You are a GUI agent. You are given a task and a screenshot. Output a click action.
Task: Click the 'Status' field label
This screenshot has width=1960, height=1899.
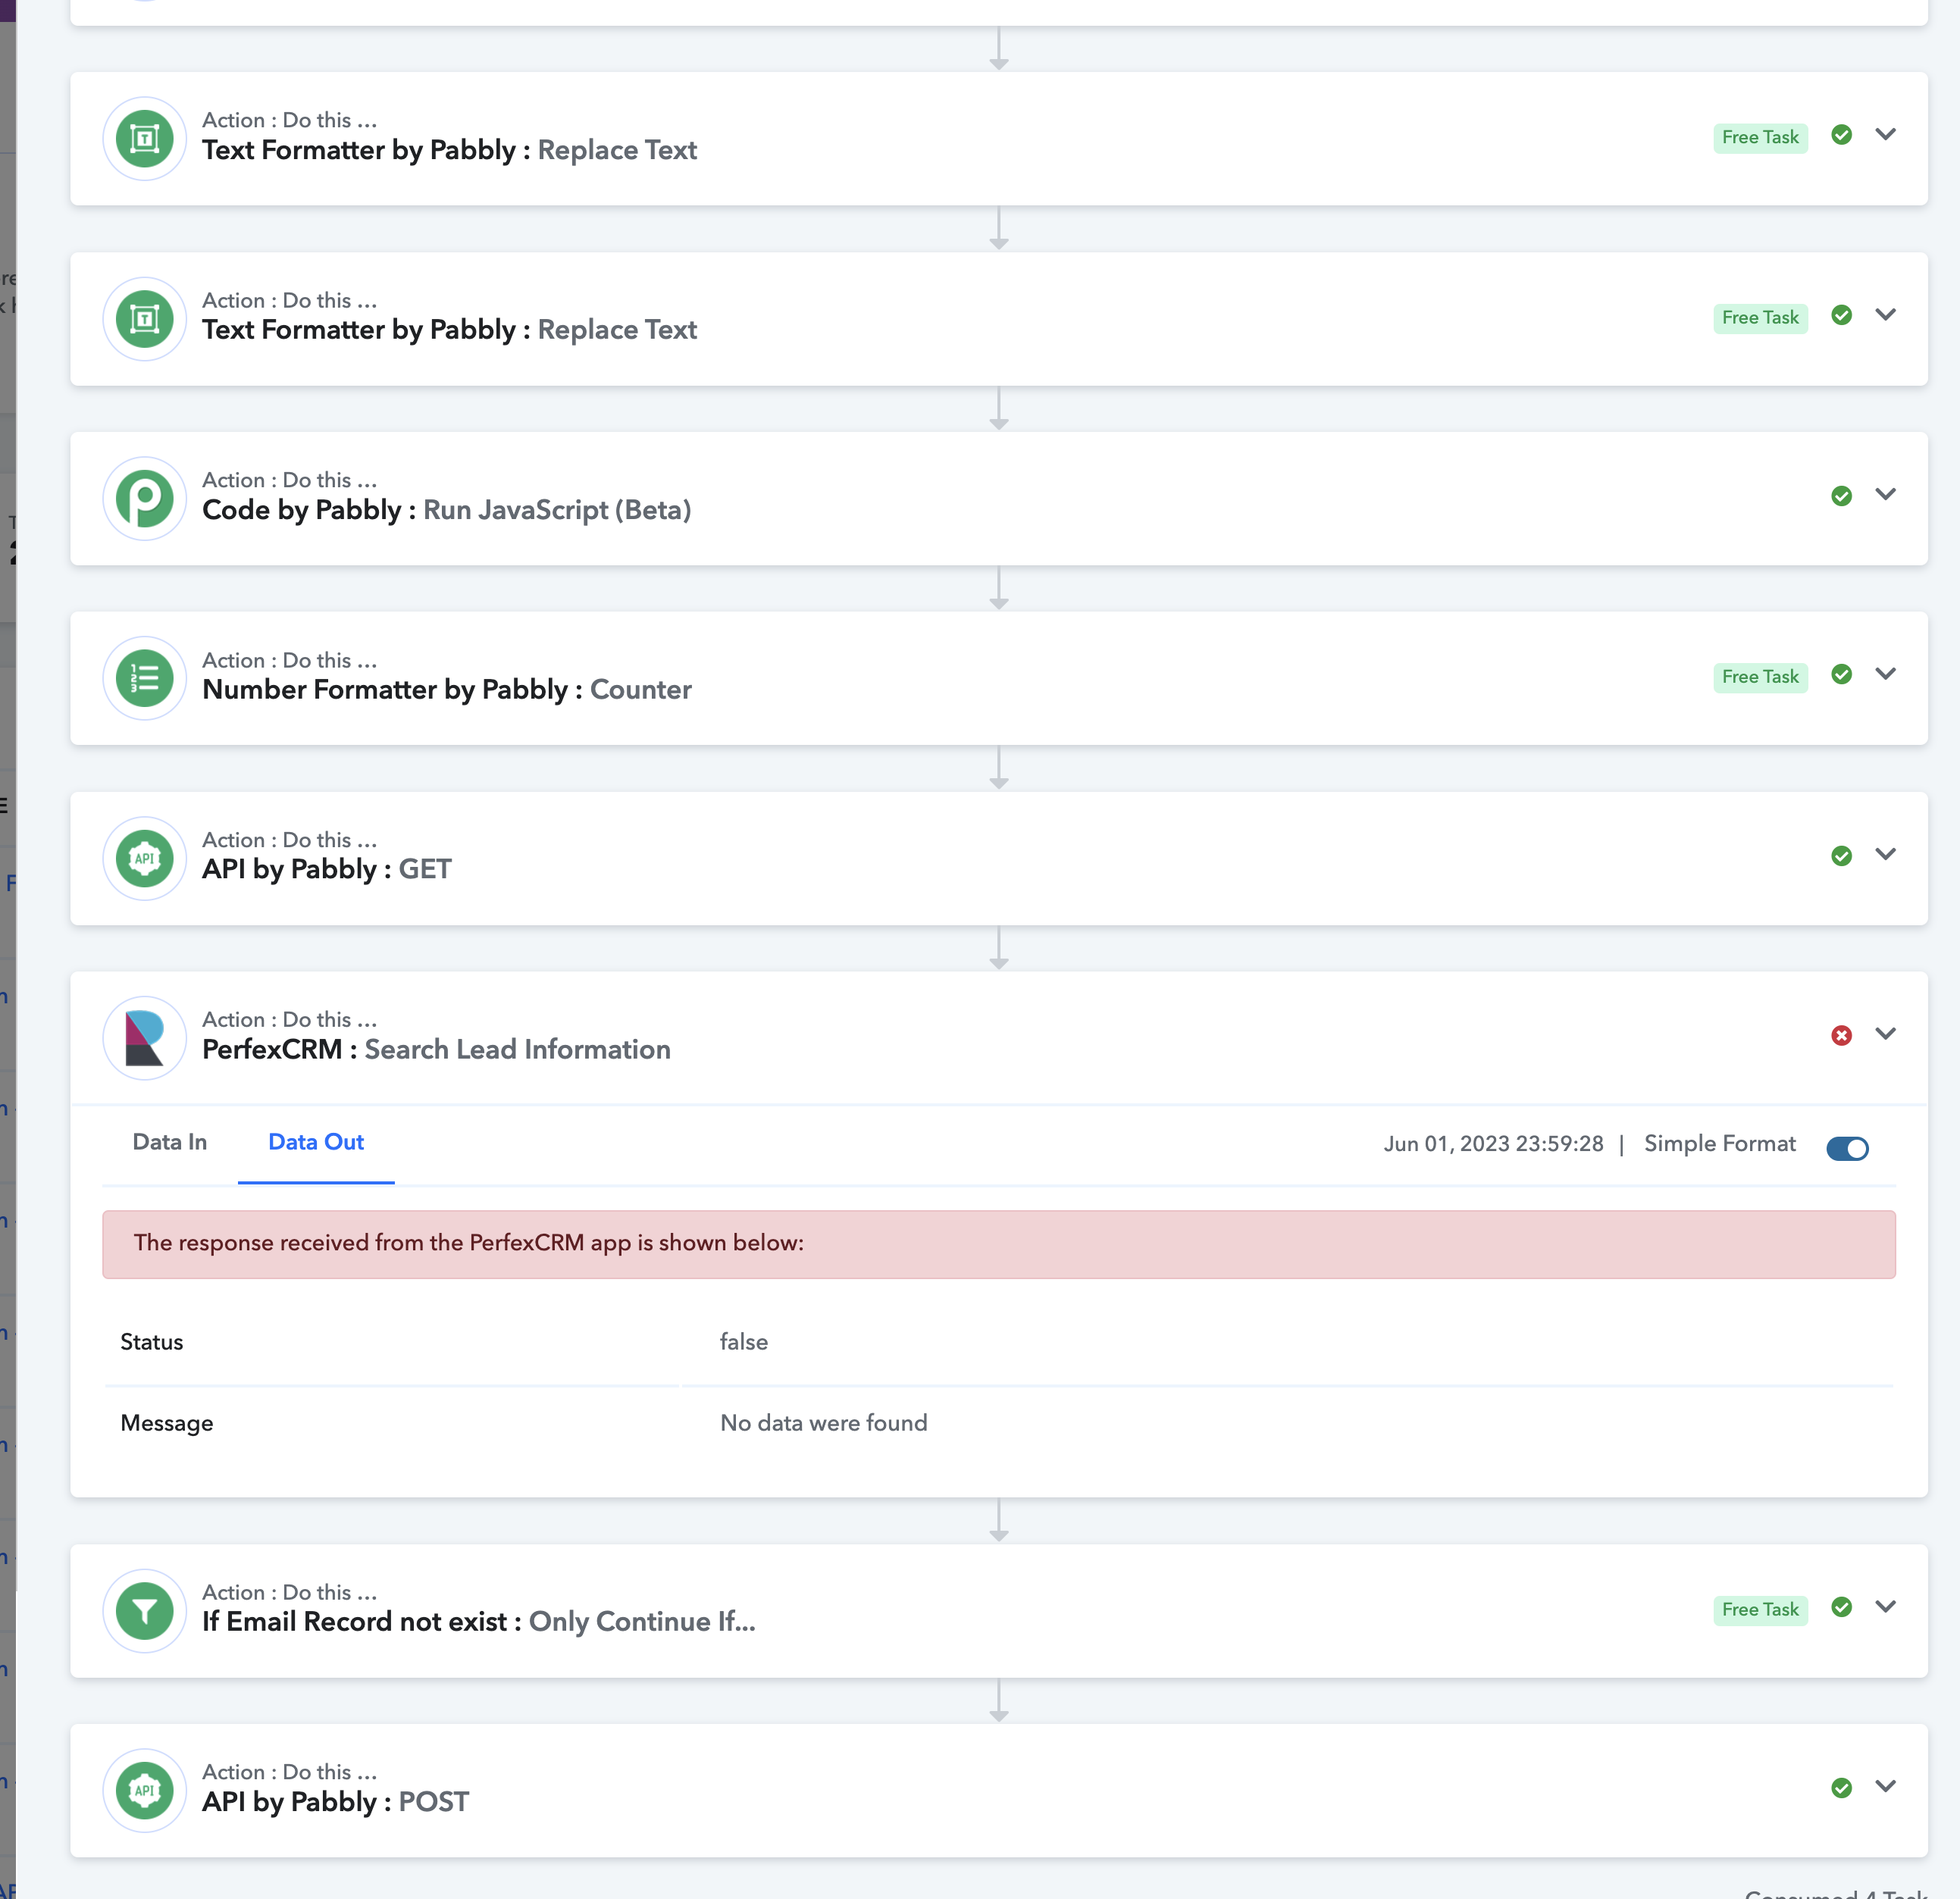point(152,1342)
